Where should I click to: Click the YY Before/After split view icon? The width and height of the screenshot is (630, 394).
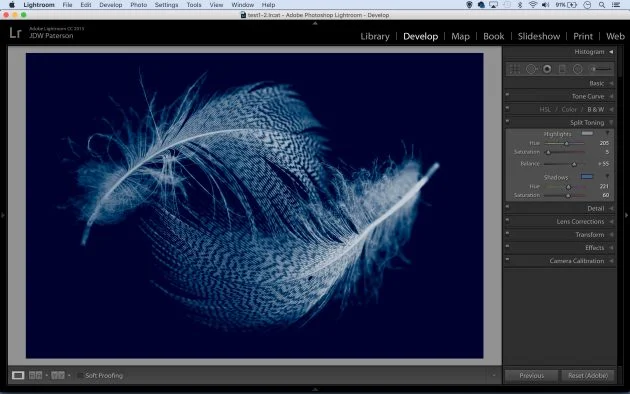[57, 375]
